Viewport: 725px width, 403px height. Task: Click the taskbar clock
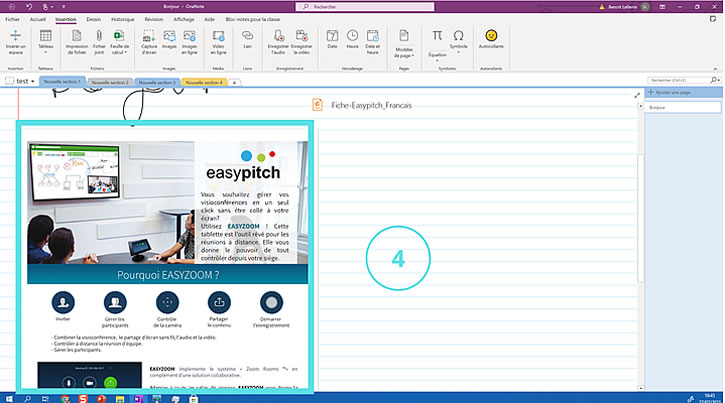pos(710,398)
